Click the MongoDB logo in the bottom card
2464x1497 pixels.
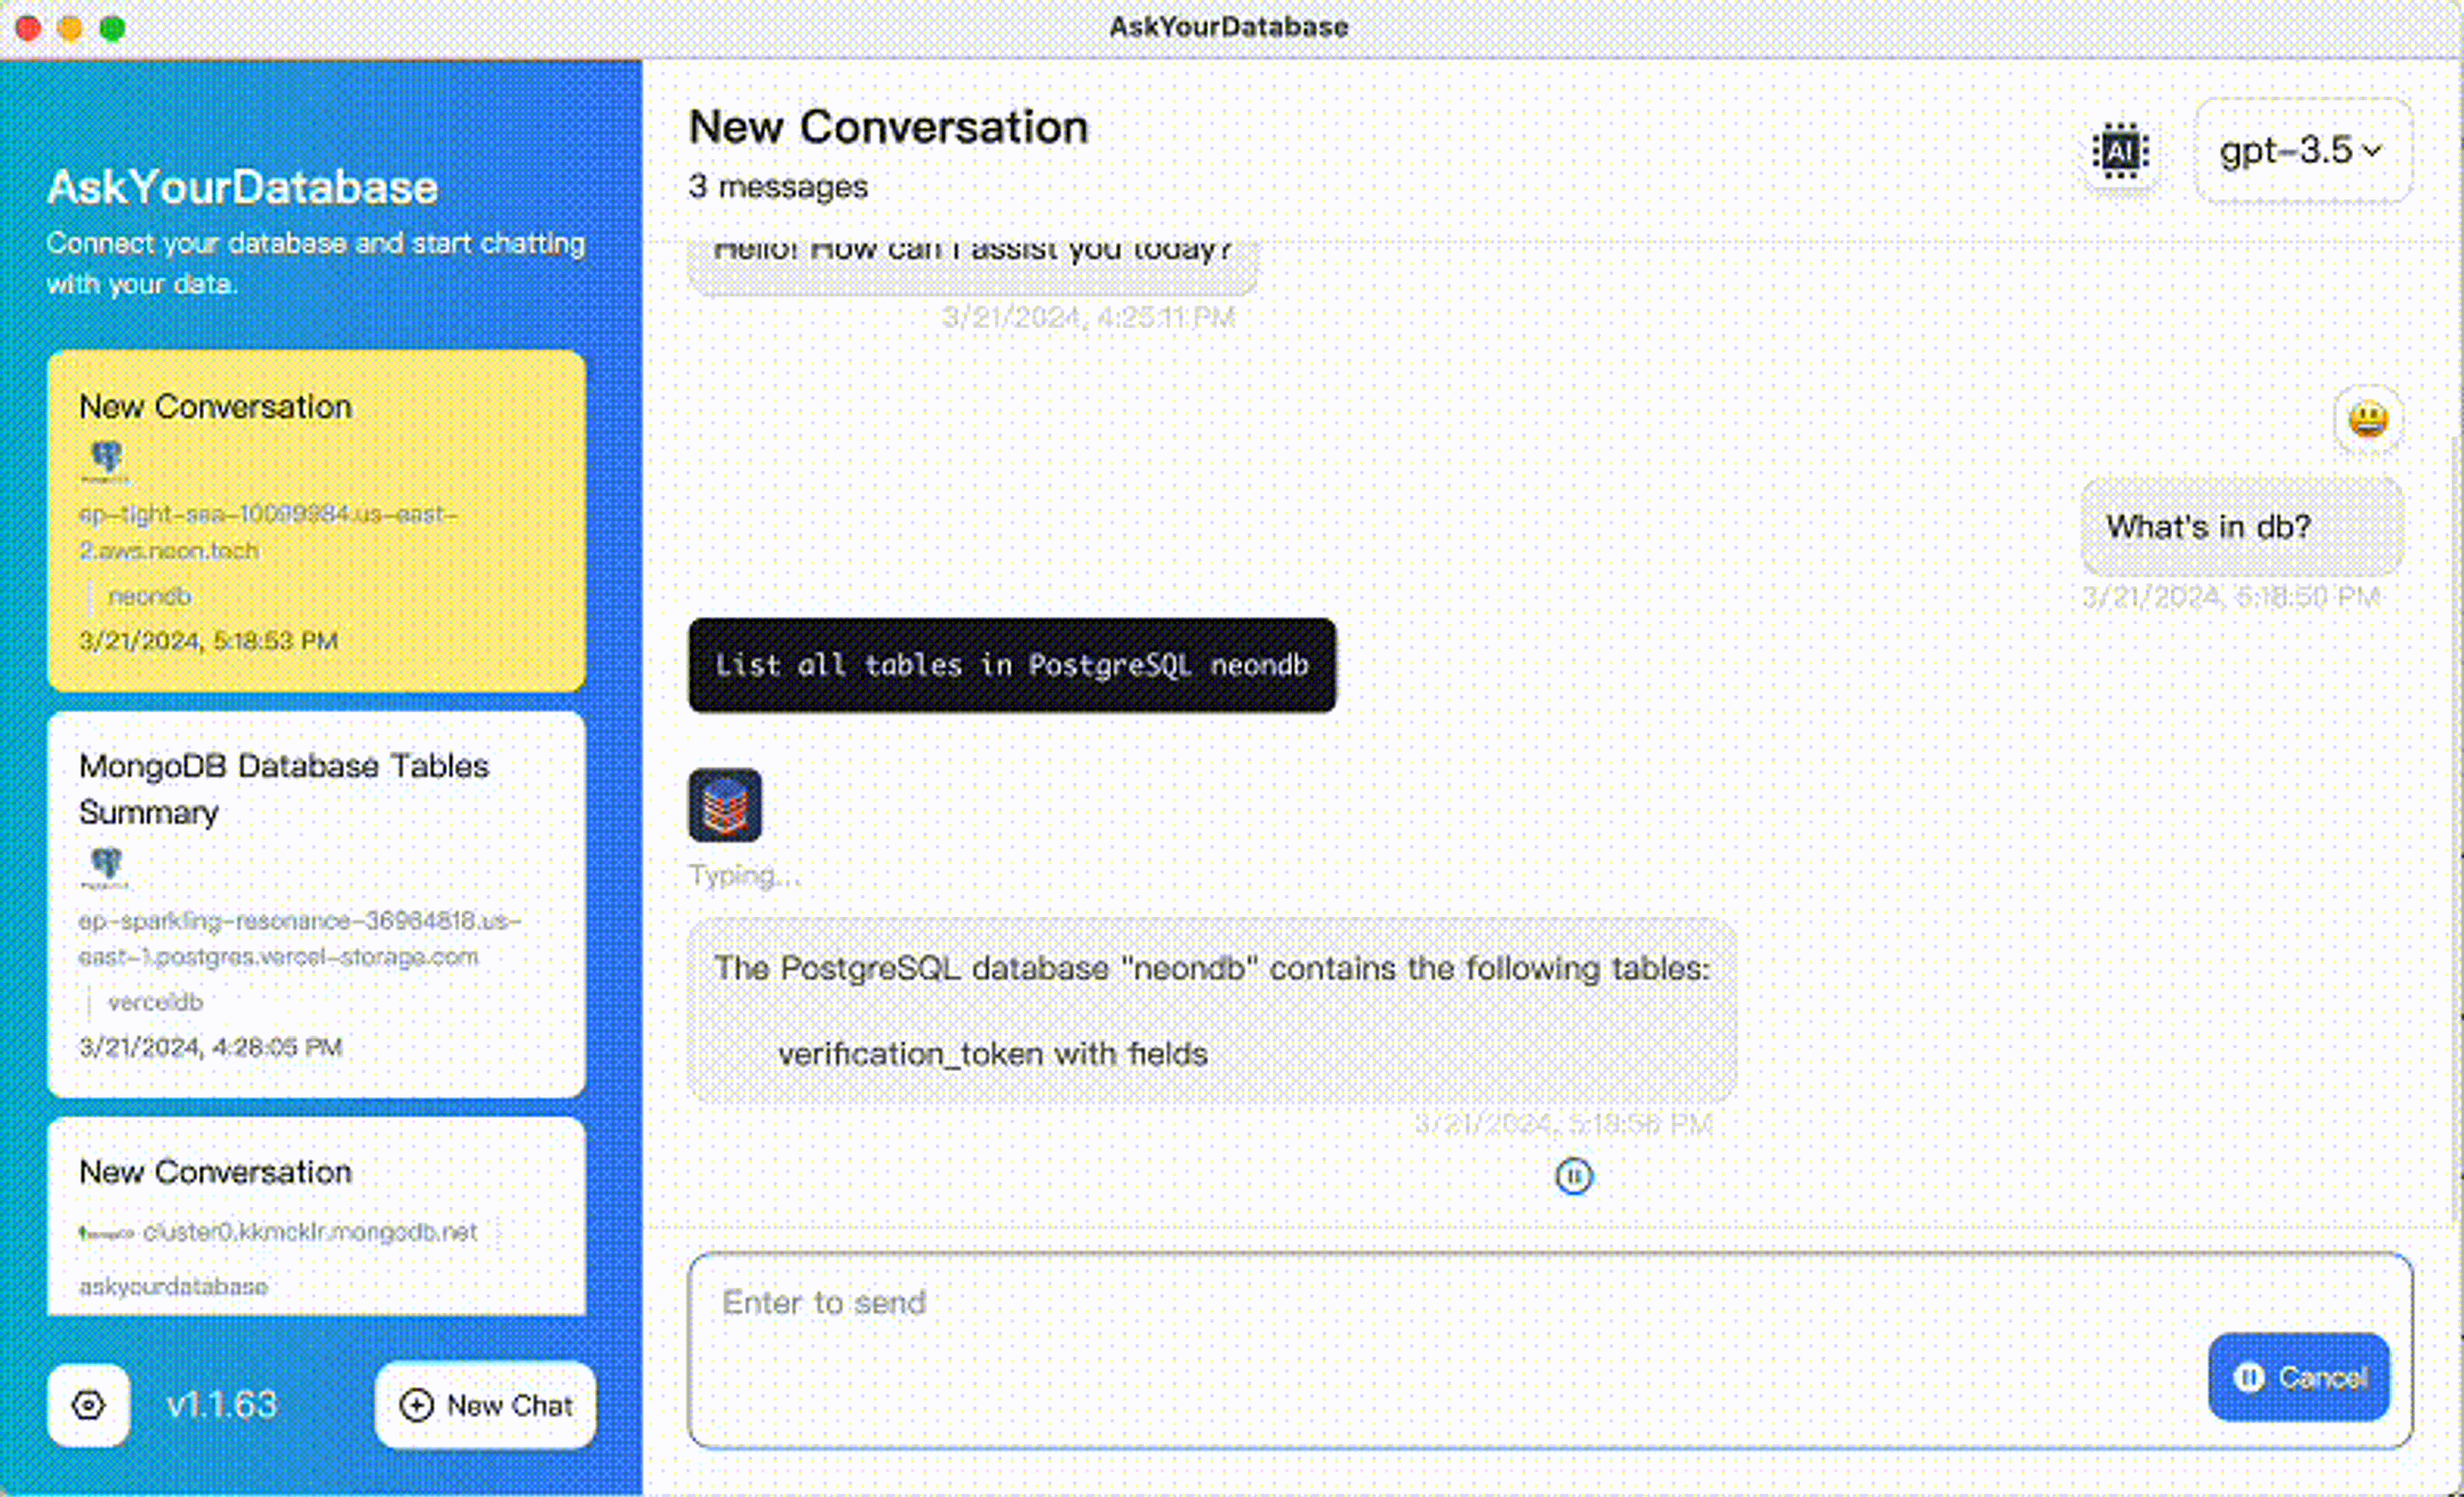(x=106, y=1233)
